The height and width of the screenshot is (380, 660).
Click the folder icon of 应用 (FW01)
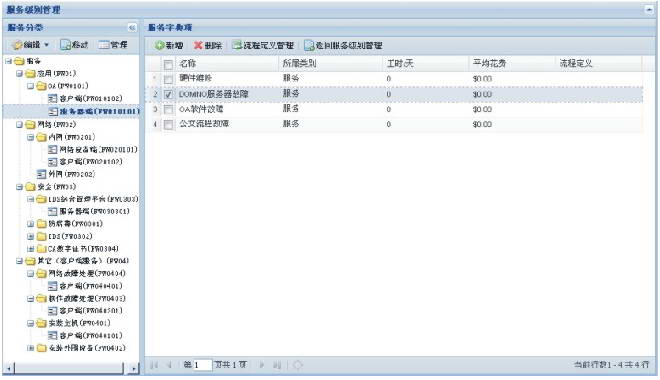(30, 74)
